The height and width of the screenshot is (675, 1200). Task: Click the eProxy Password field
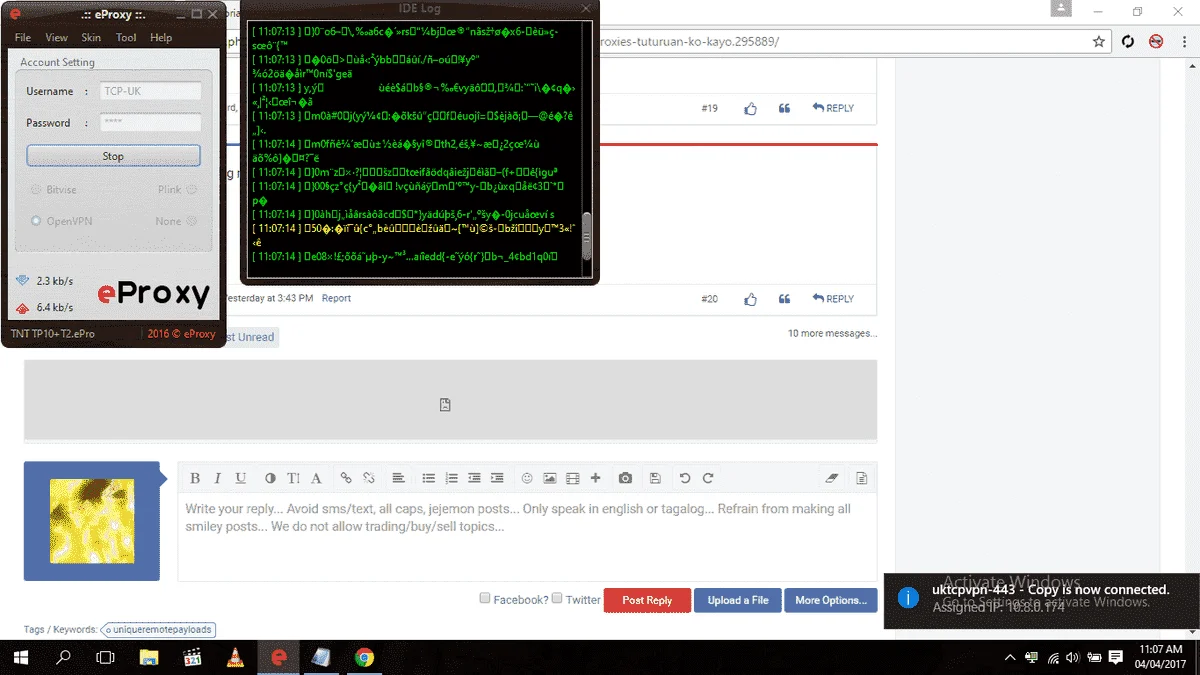(x=150, y=123)
